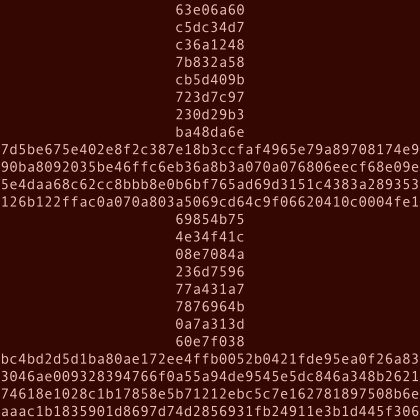Click the line starting with 5e4daa68
Viewport: 420px width, 420px height.
pos(210,184)
